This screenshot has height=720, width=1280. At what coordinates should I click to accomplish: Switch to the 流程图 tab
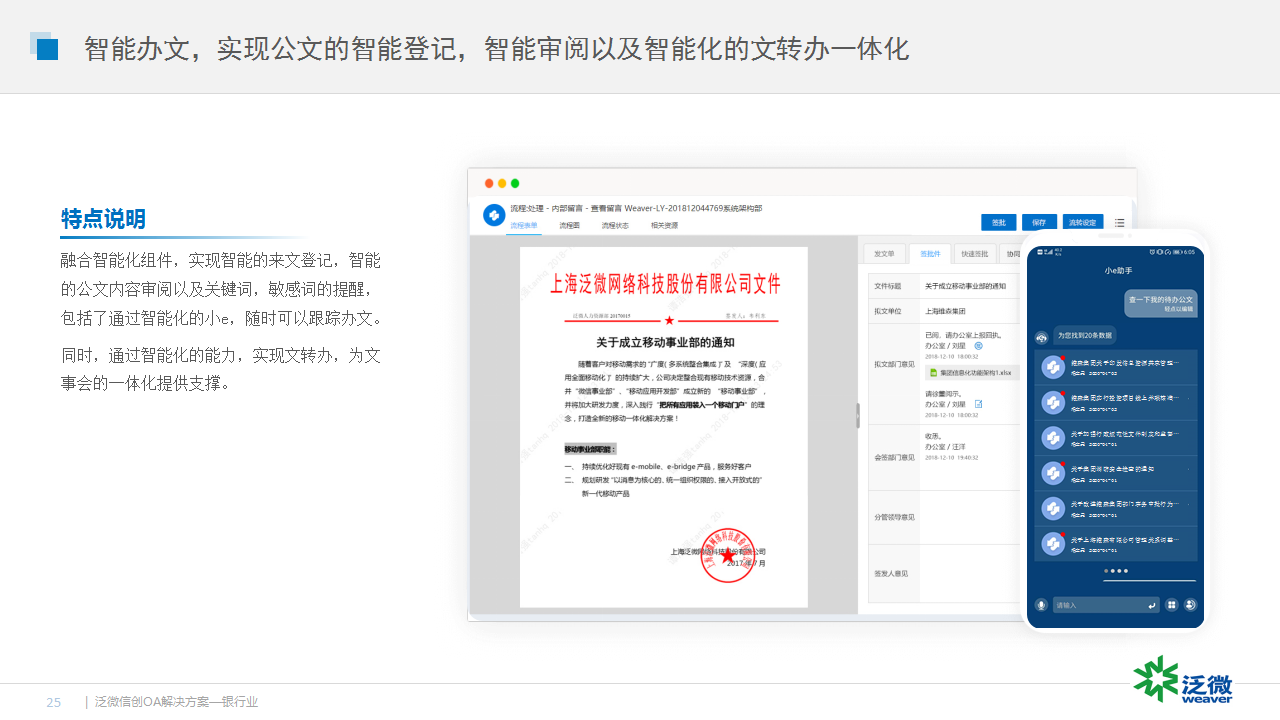coord(569,226)
